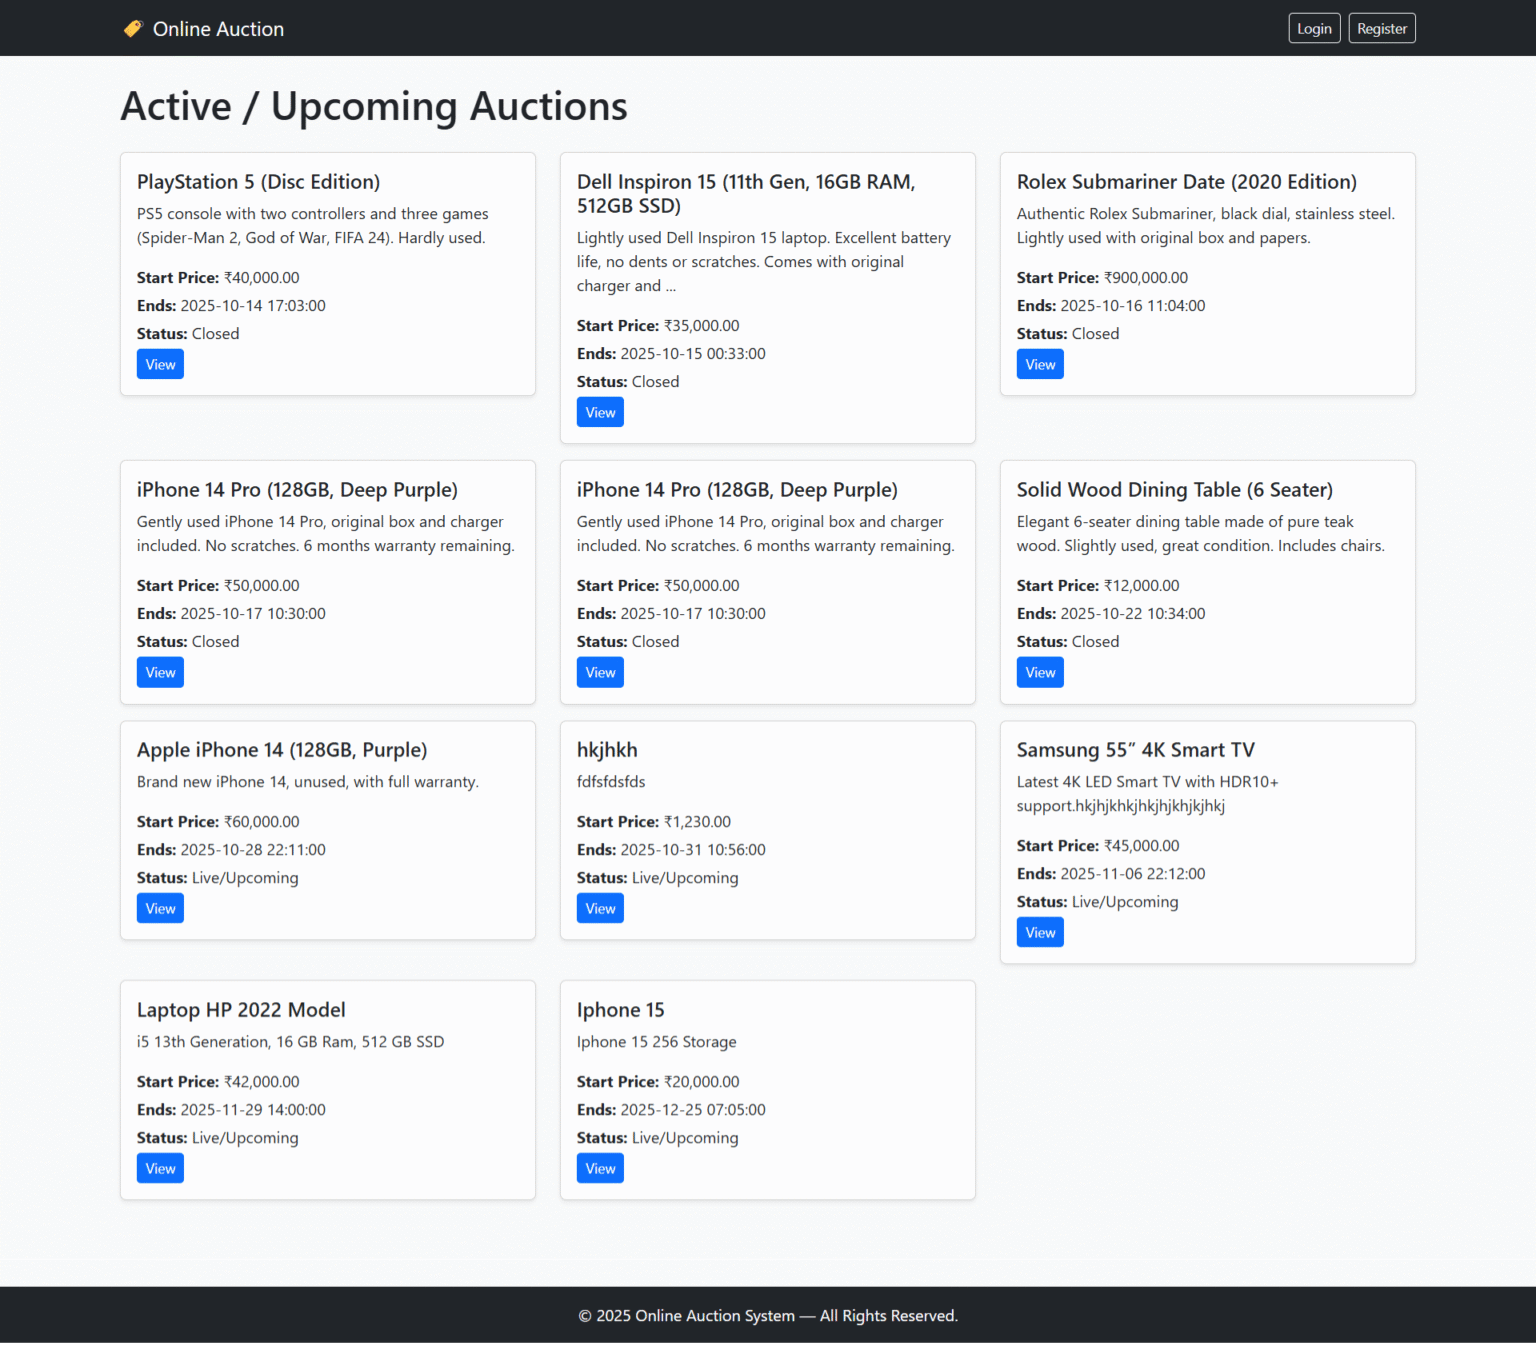
Task: Click the PS5 console description text
Action: (313, 226)
